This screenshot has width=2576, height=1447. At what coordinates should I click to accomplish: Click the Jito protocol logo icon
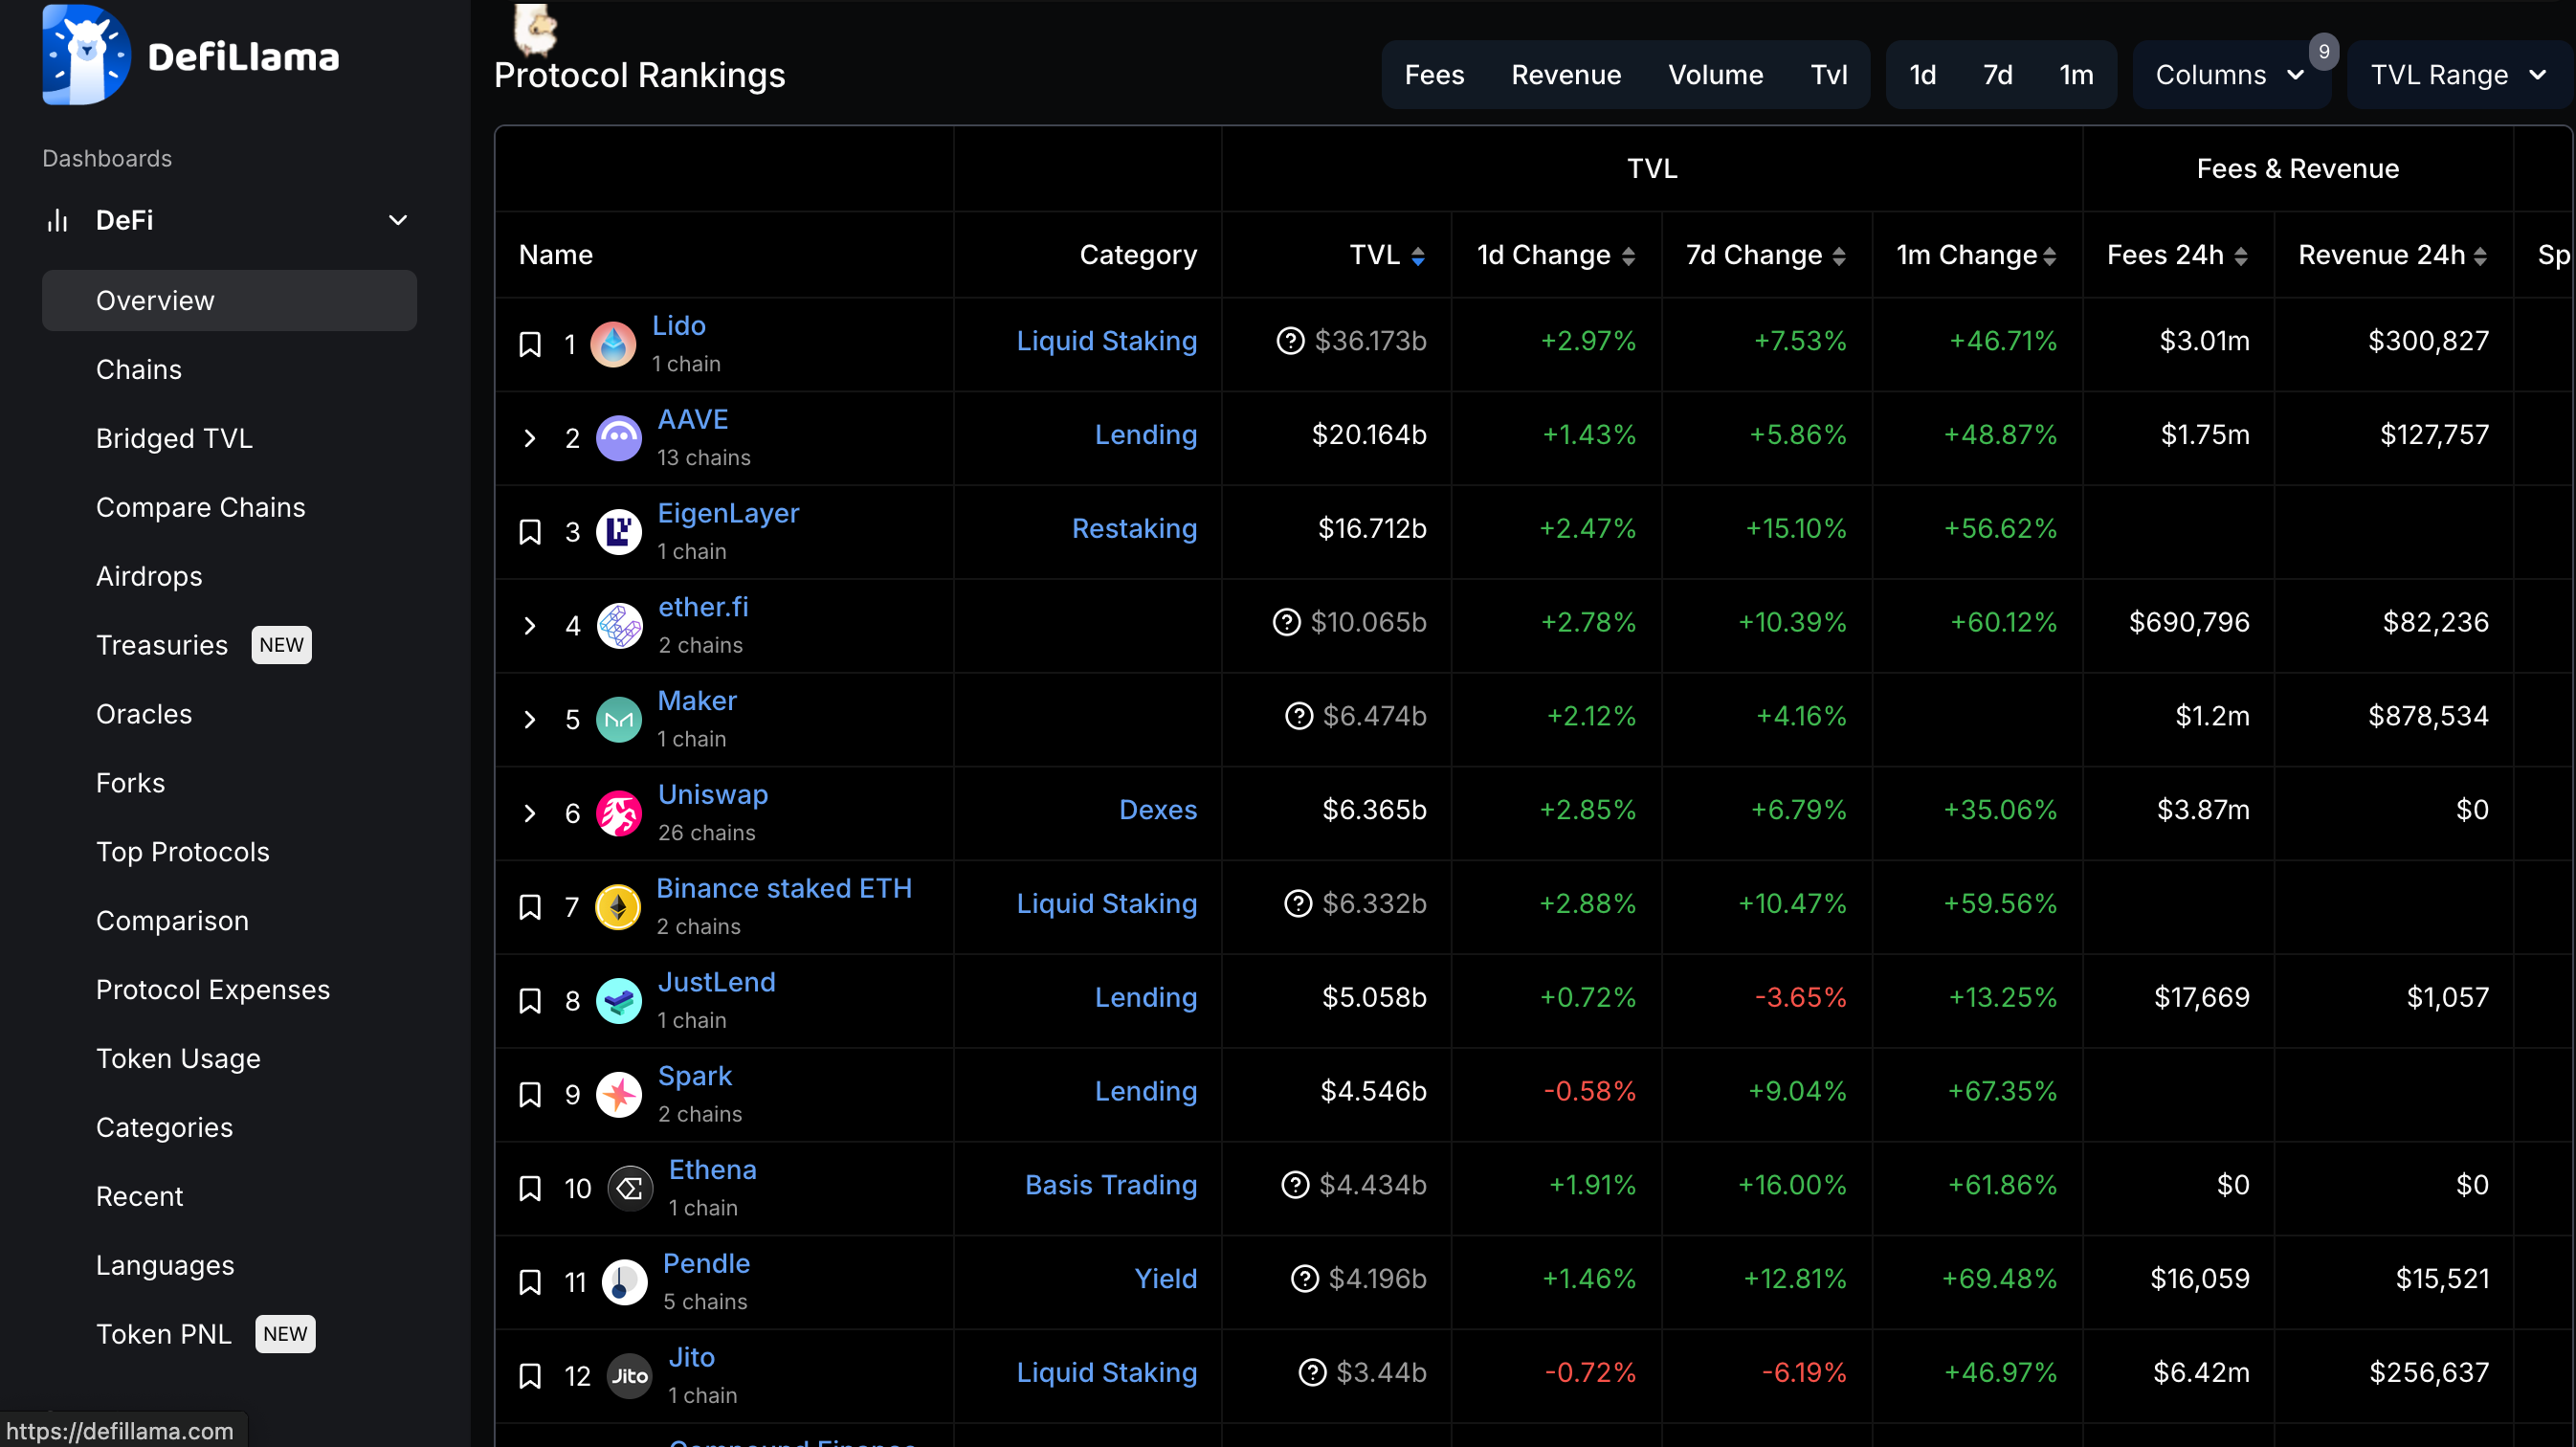click(x=630, y=1375)
